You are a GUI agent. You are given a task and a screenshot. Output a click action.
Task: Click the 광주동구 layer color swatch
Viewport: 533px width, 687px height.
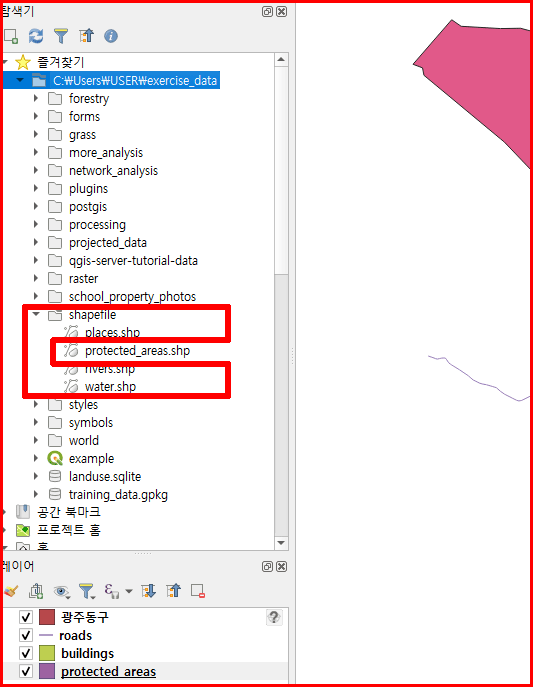(47, 617)
